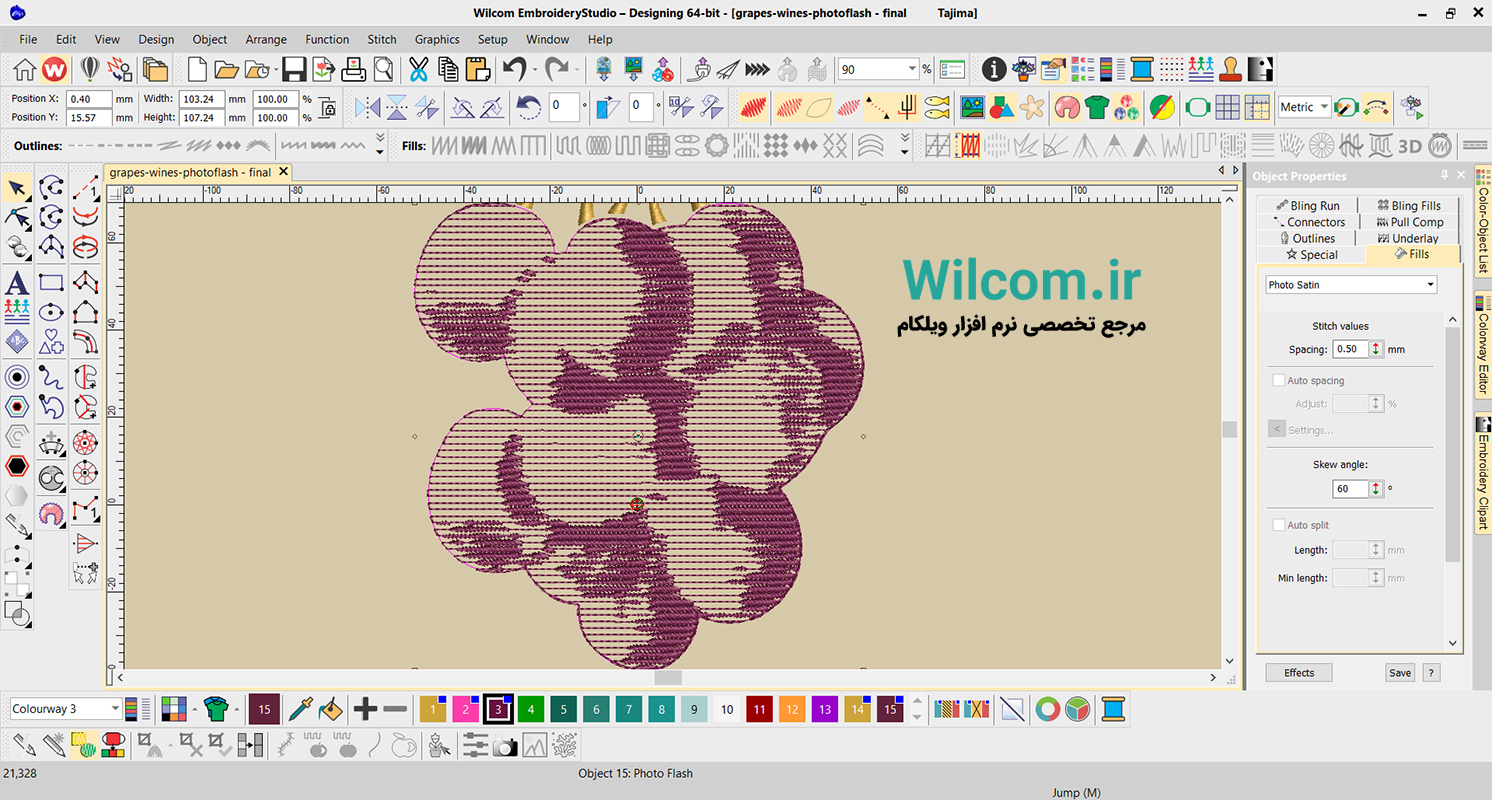Click the black rubber stamp icon
1492x800 pixels.
coord(1231,69)
